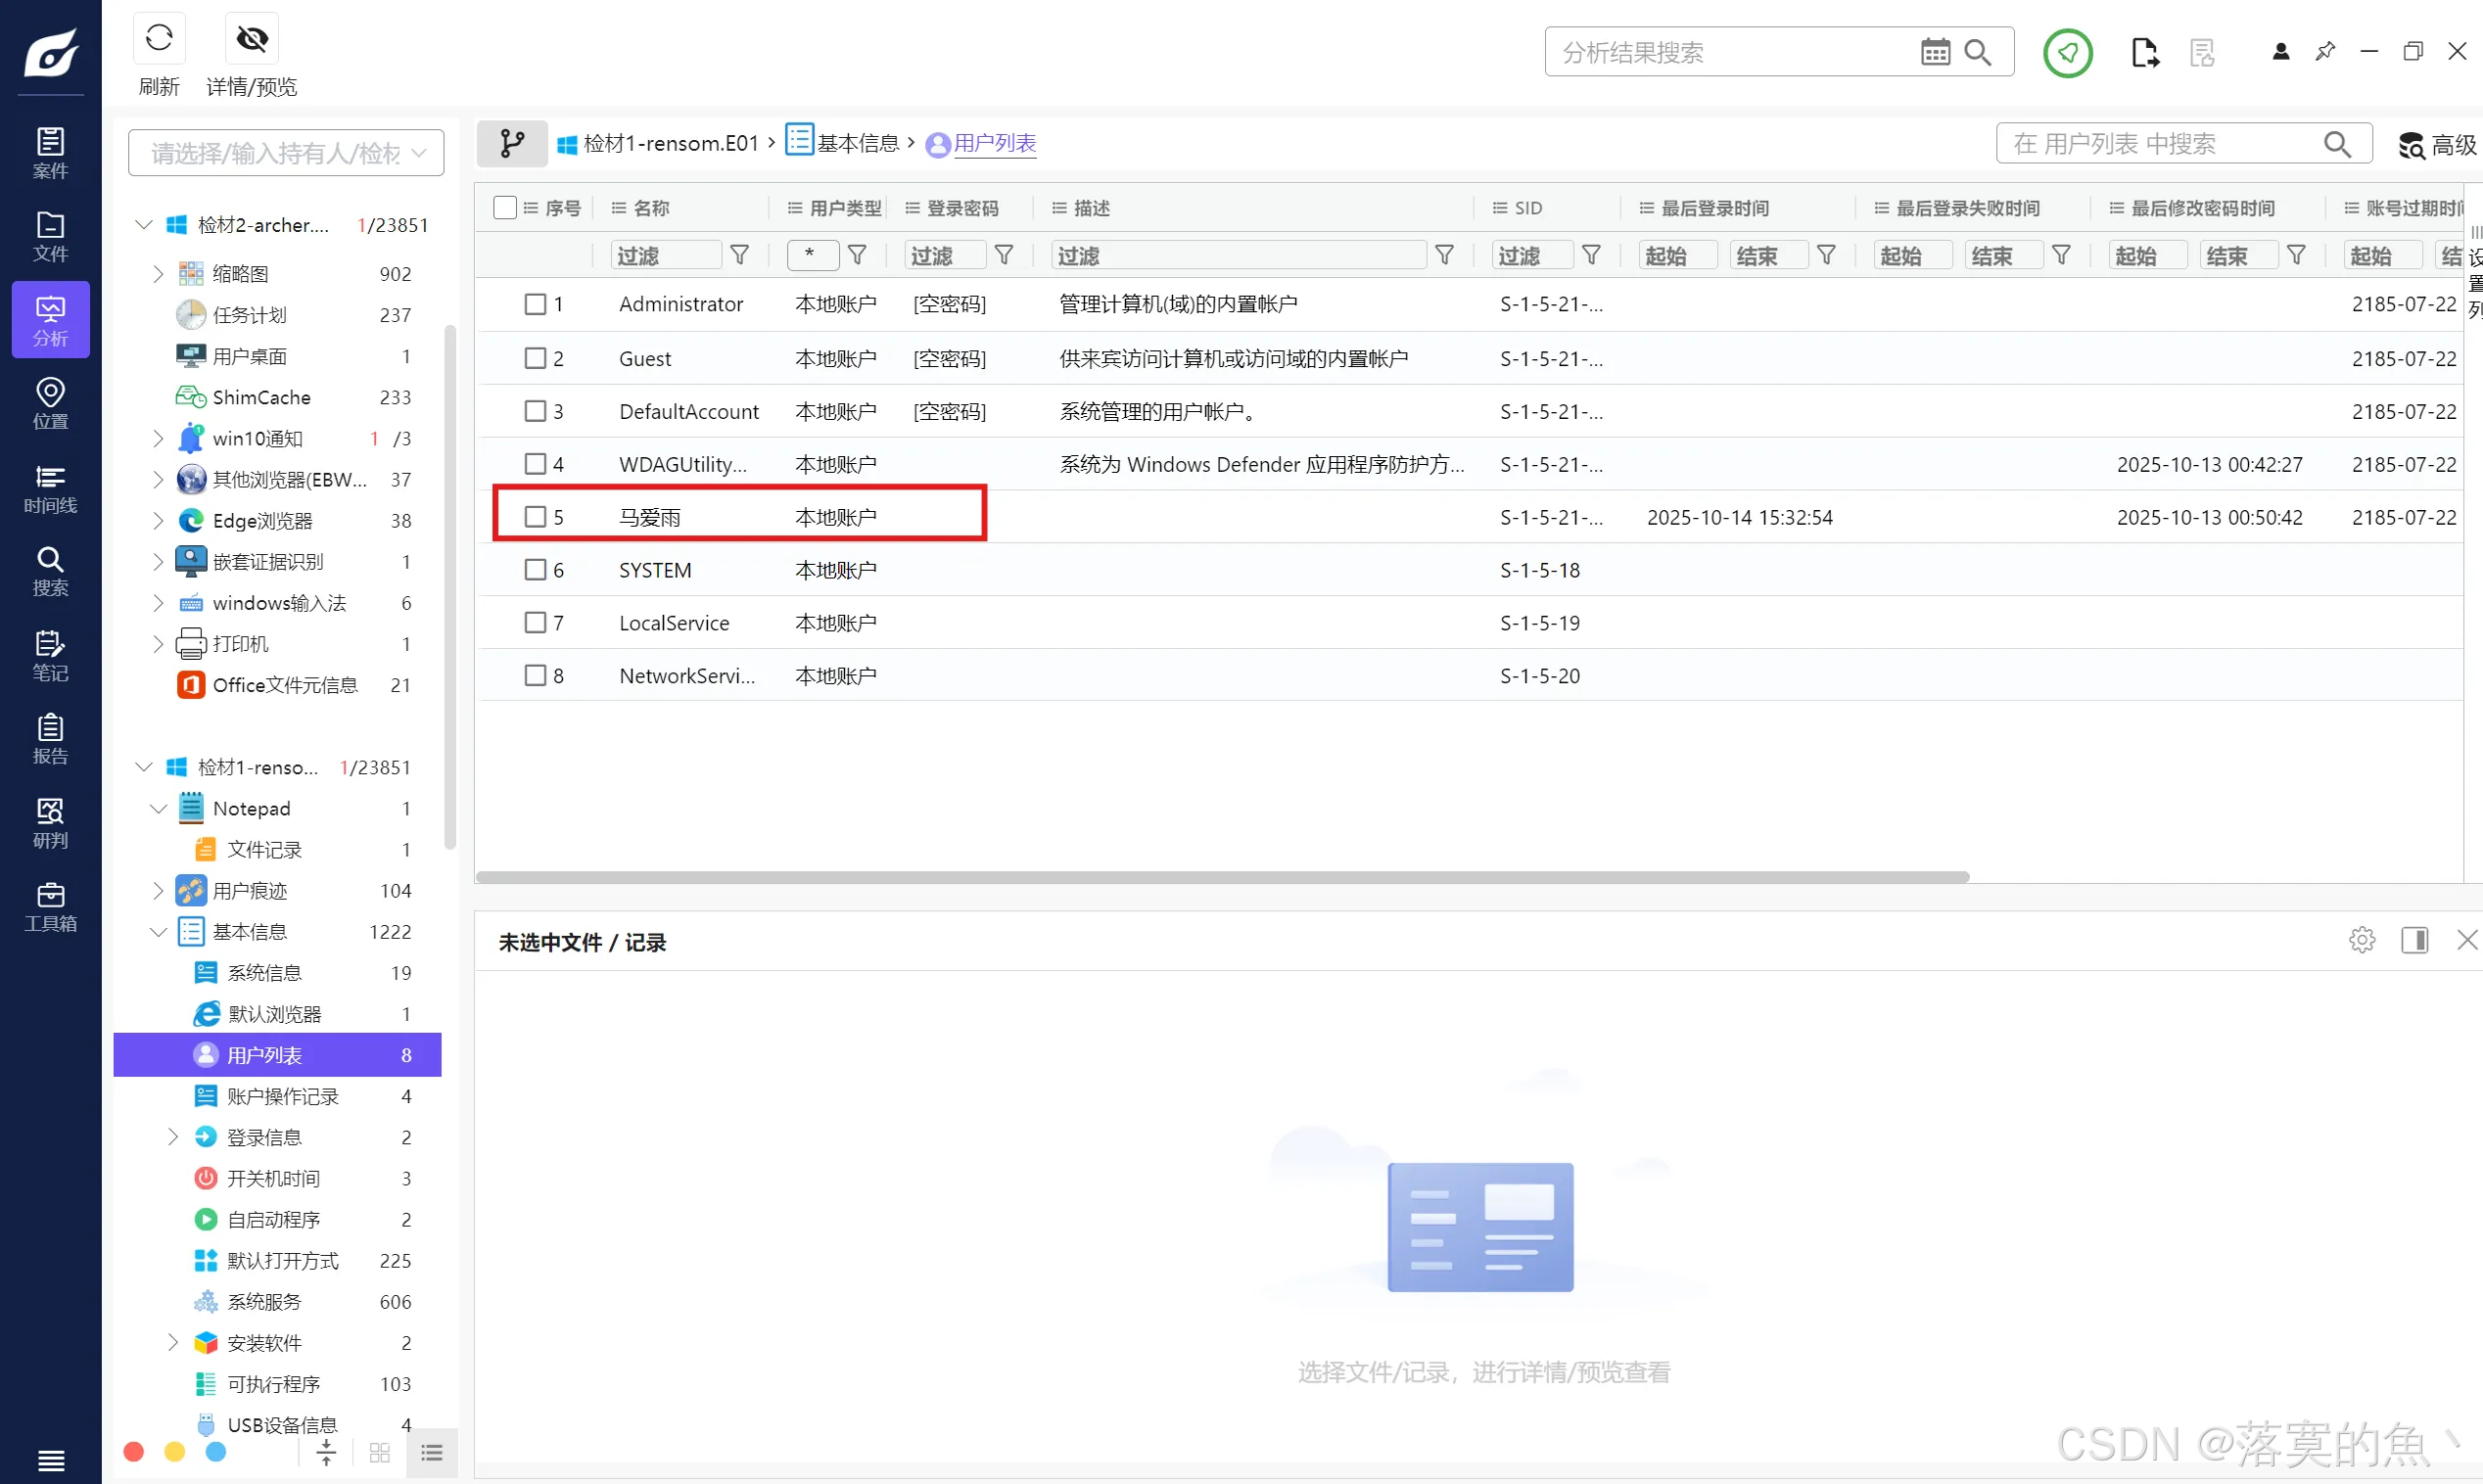Check the checkbox for Administrator row

point(535,304)
